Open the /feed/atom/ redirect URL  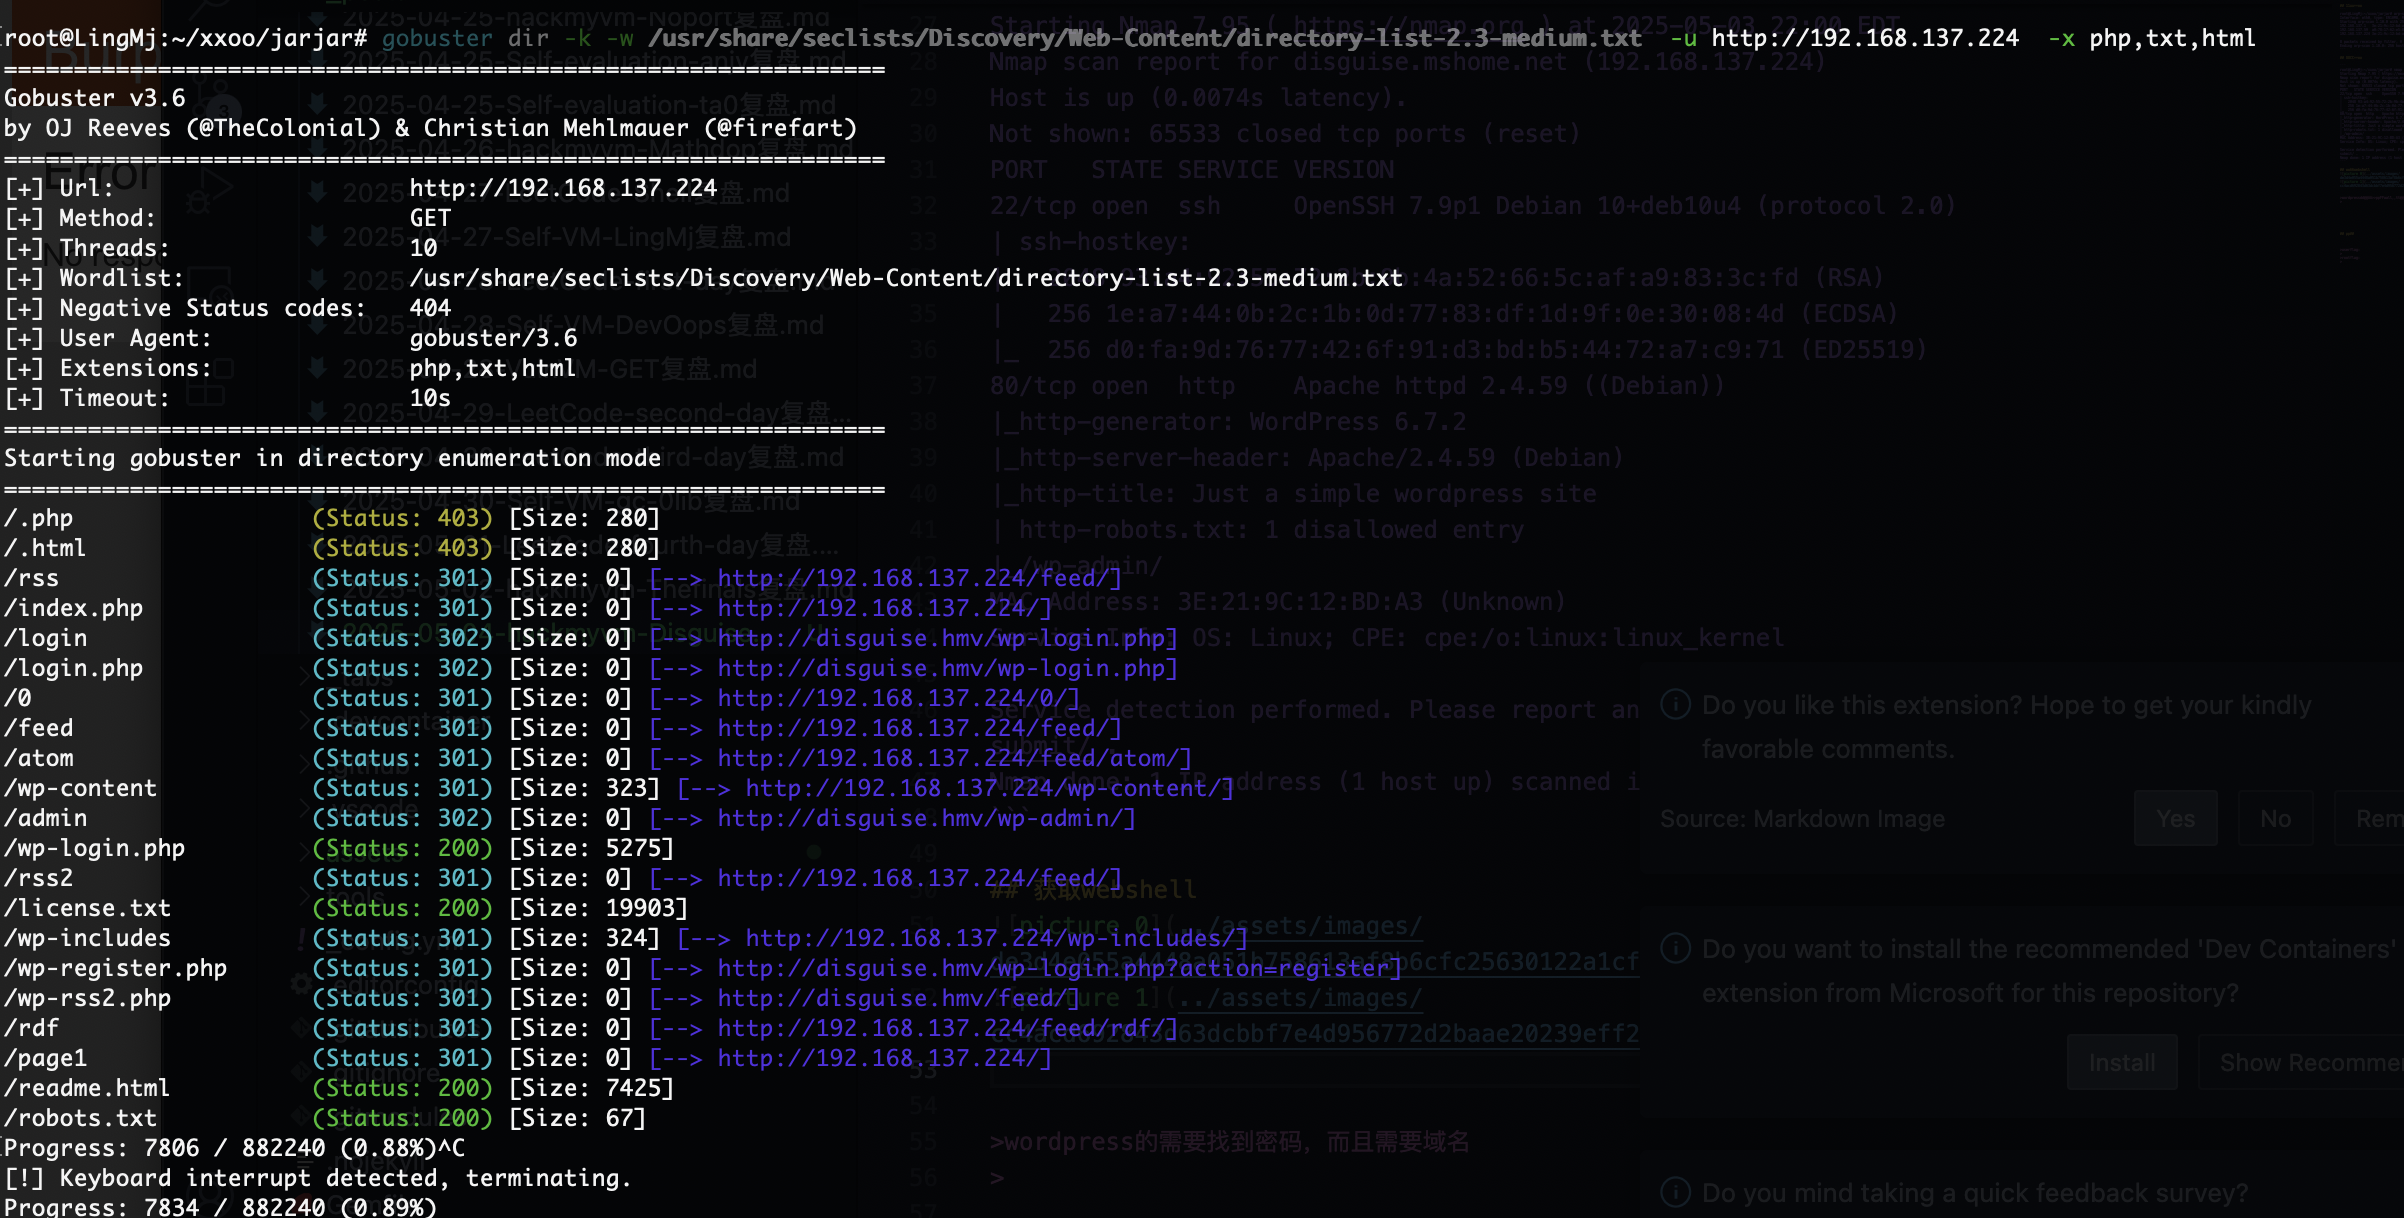[947, 758]
